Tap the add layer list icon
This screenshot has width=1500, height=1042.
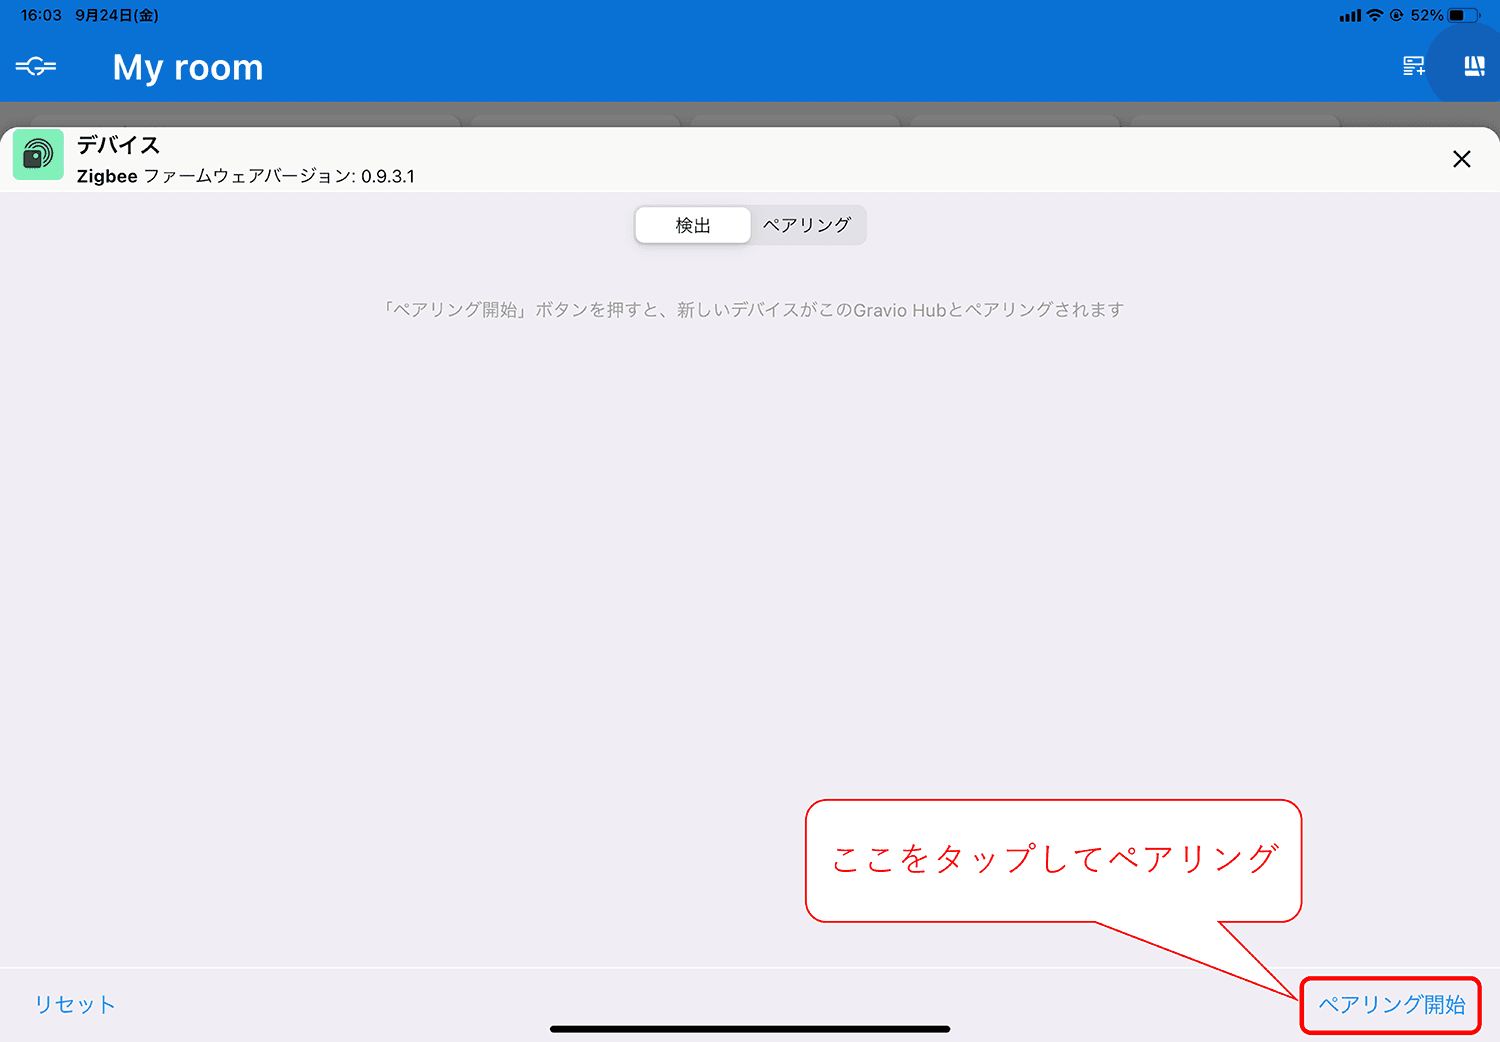click(1413, 66)
